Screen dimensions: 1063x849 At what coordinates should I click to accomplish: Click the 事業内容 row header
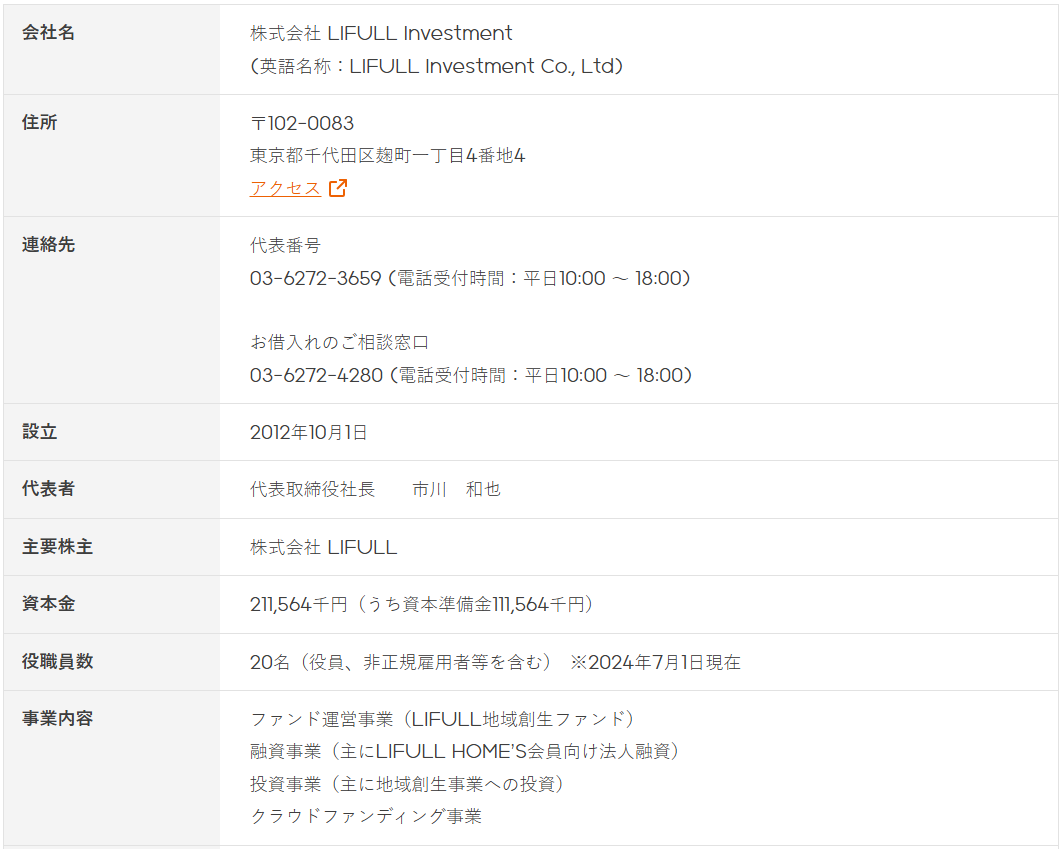[x=57, y=718]
